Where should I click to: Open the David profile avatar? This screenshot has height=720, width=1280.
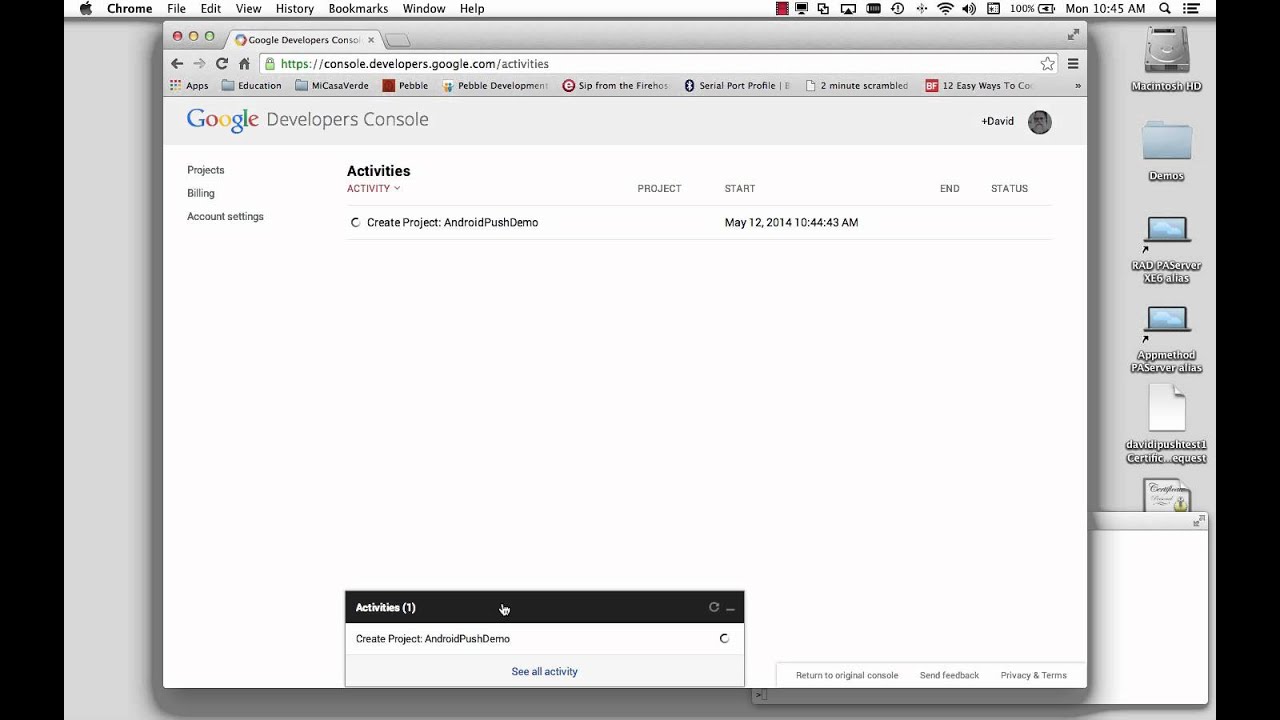[1040, 122]
